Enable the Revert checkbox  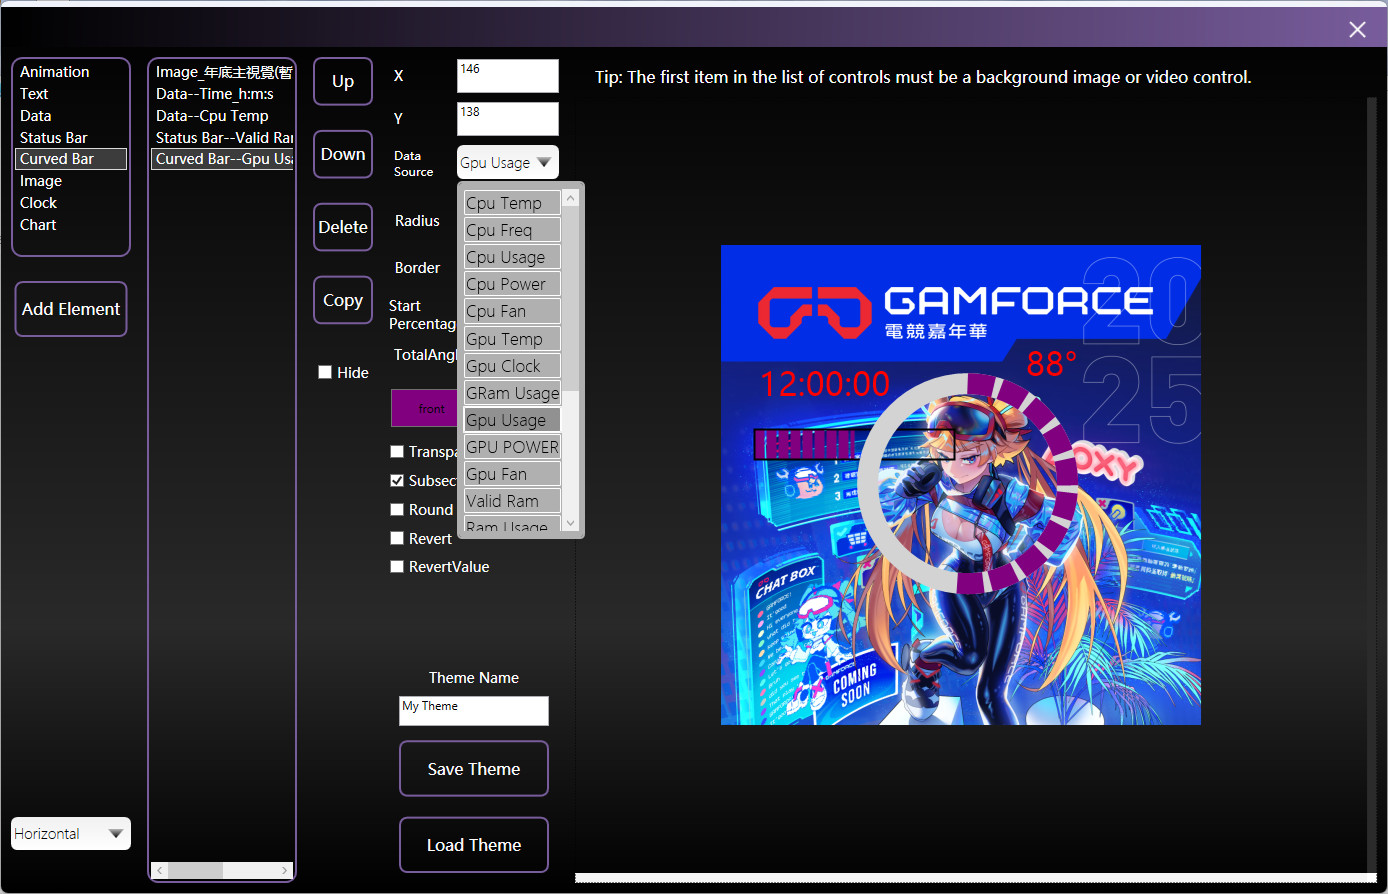pyautogui.click(x=397, y=538)
